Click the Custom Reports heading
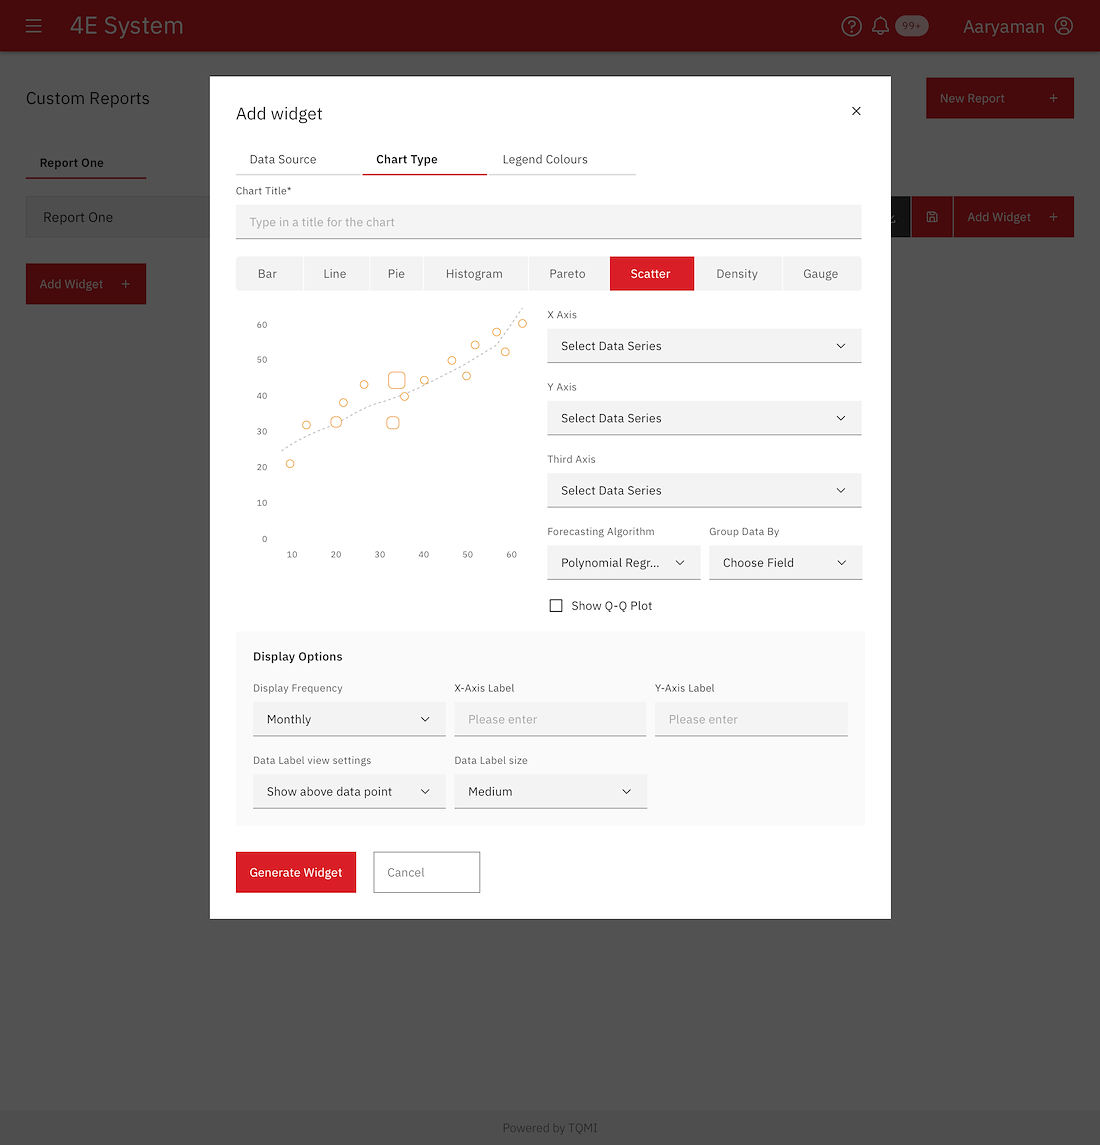 click(88, 99)
